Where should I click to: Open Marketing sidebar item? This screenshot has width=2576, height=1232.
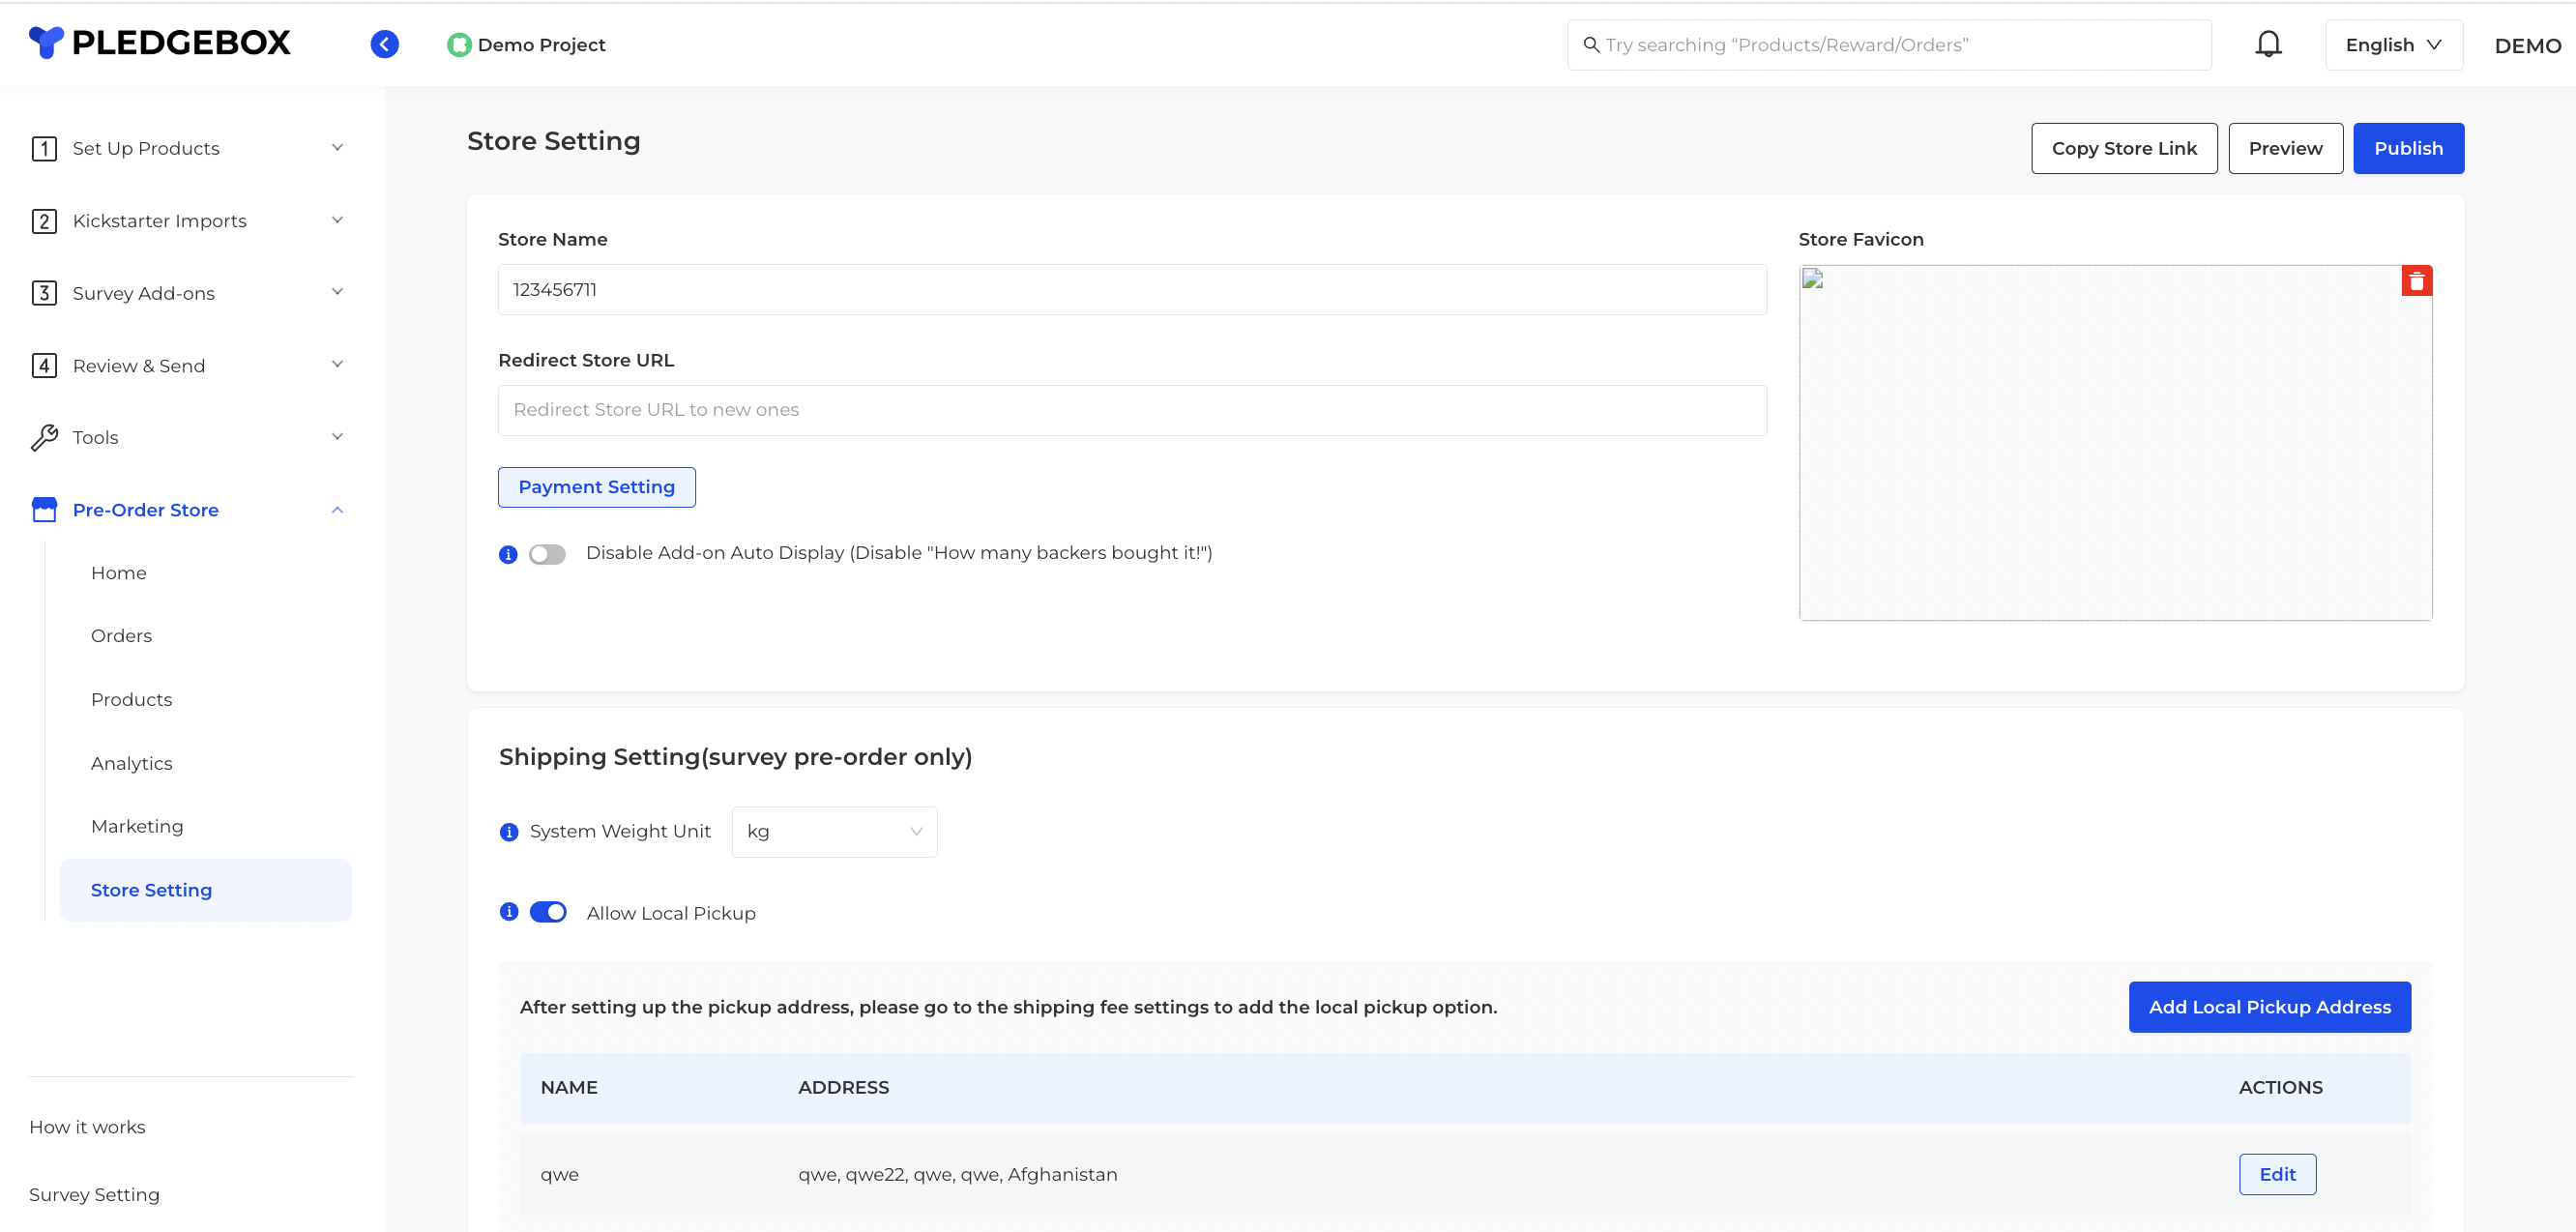click(x=137, y=827)
